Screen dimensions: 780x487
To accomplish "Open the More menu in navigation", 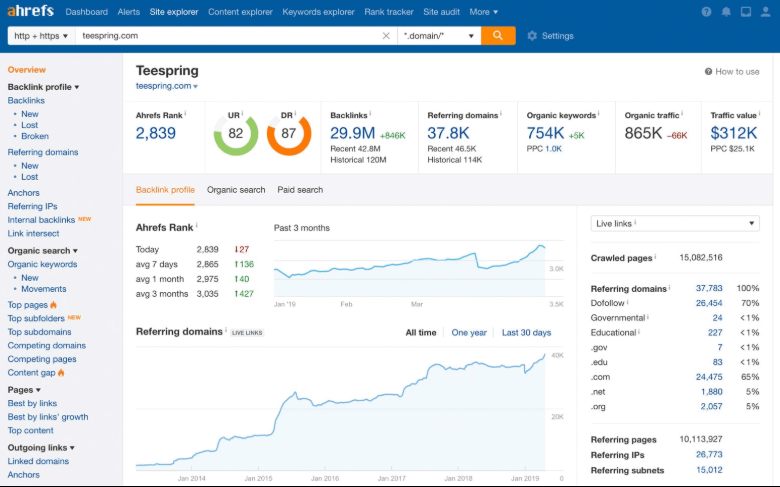I will click(483, 12).
